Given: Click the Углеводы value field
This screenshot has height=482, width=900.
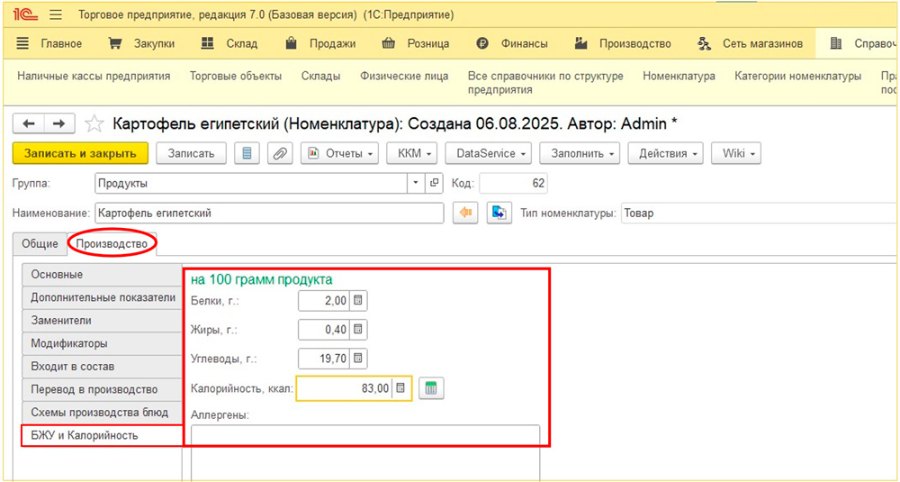Looking at the screenshot, I should pyautogui.click(x=324, y=358).
